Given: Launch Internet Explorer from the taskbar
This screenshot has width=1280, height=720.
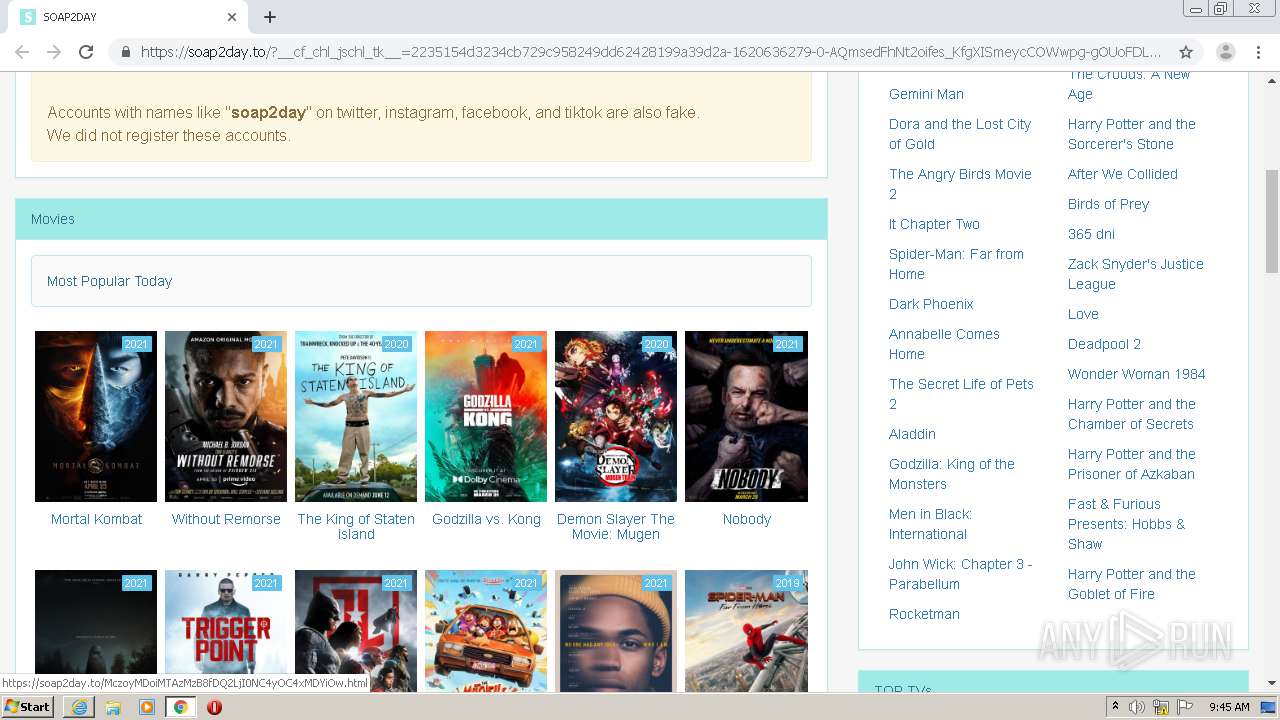Looking at the screenshot, I should (79, 707).
